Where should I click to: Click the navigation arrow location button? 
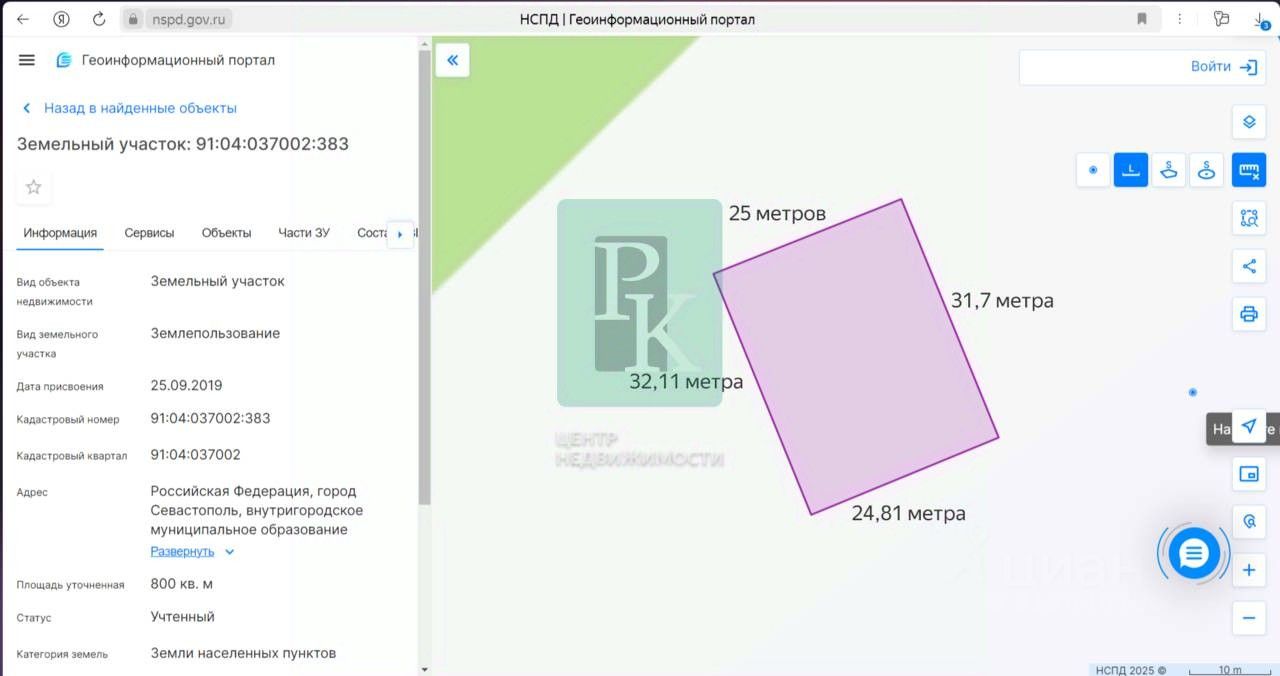1249,426
